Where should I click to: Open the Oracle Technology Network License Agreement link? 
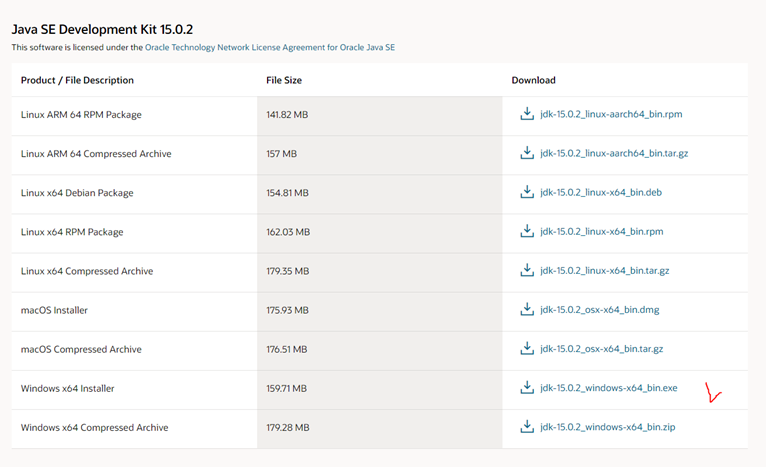(270, 47)
